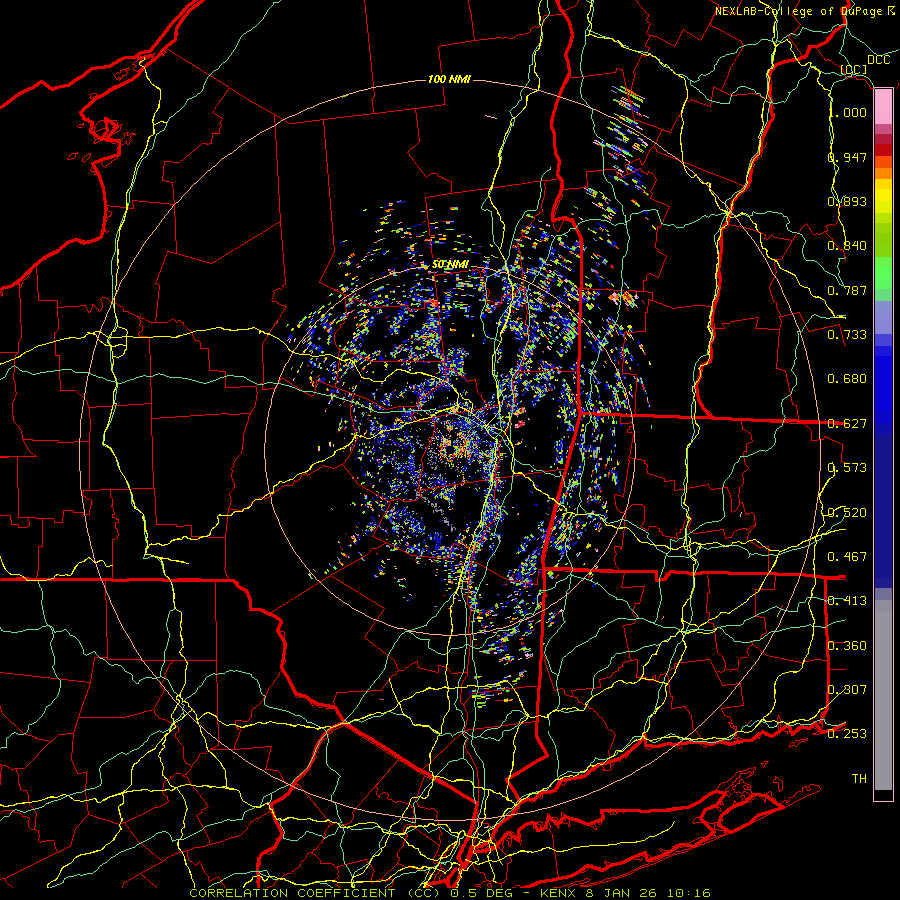Select the lavender segment of the color bar
This screenshot has width=900, height=900.
point(883,317)
